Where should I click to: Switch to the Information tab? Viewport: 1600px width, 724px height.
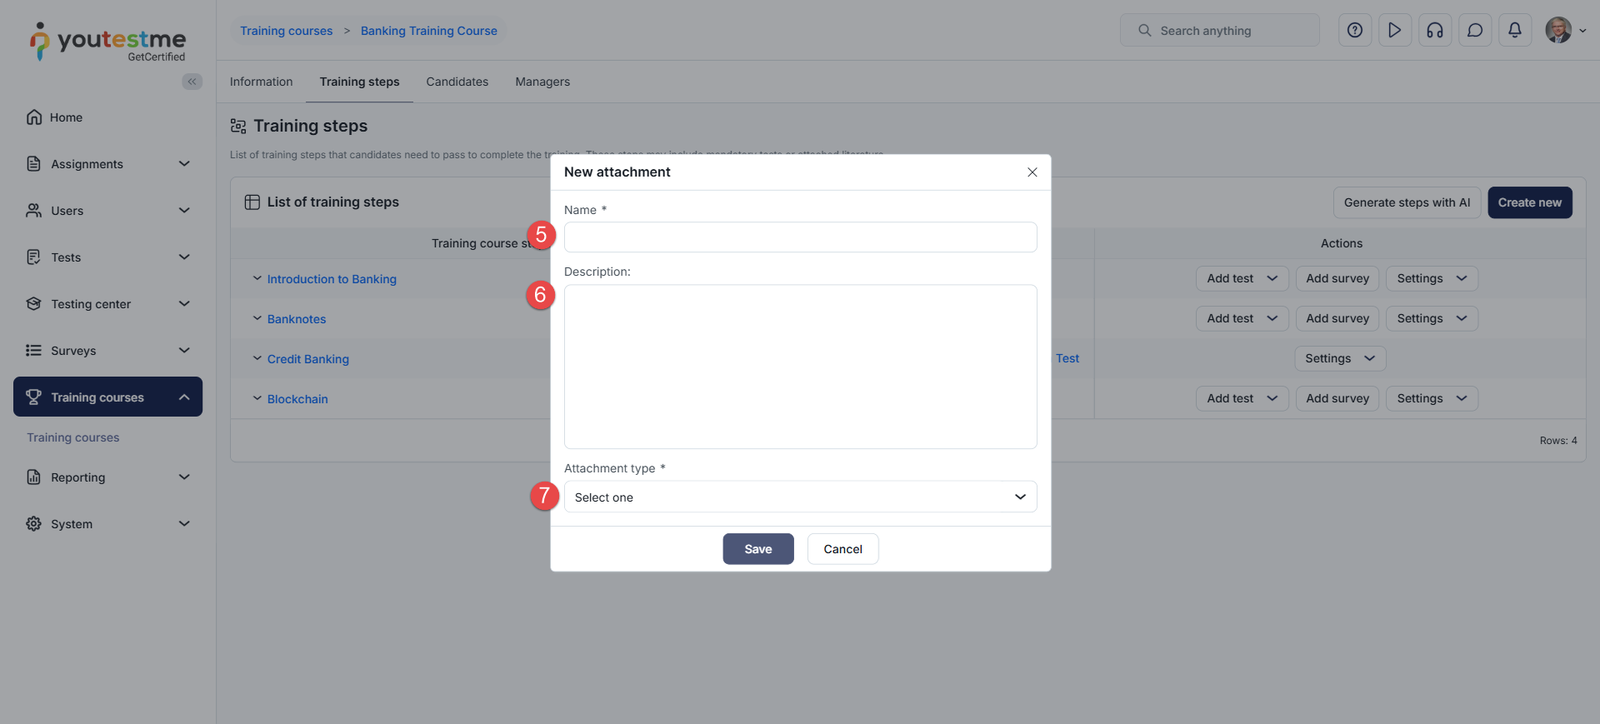(261, 82)
